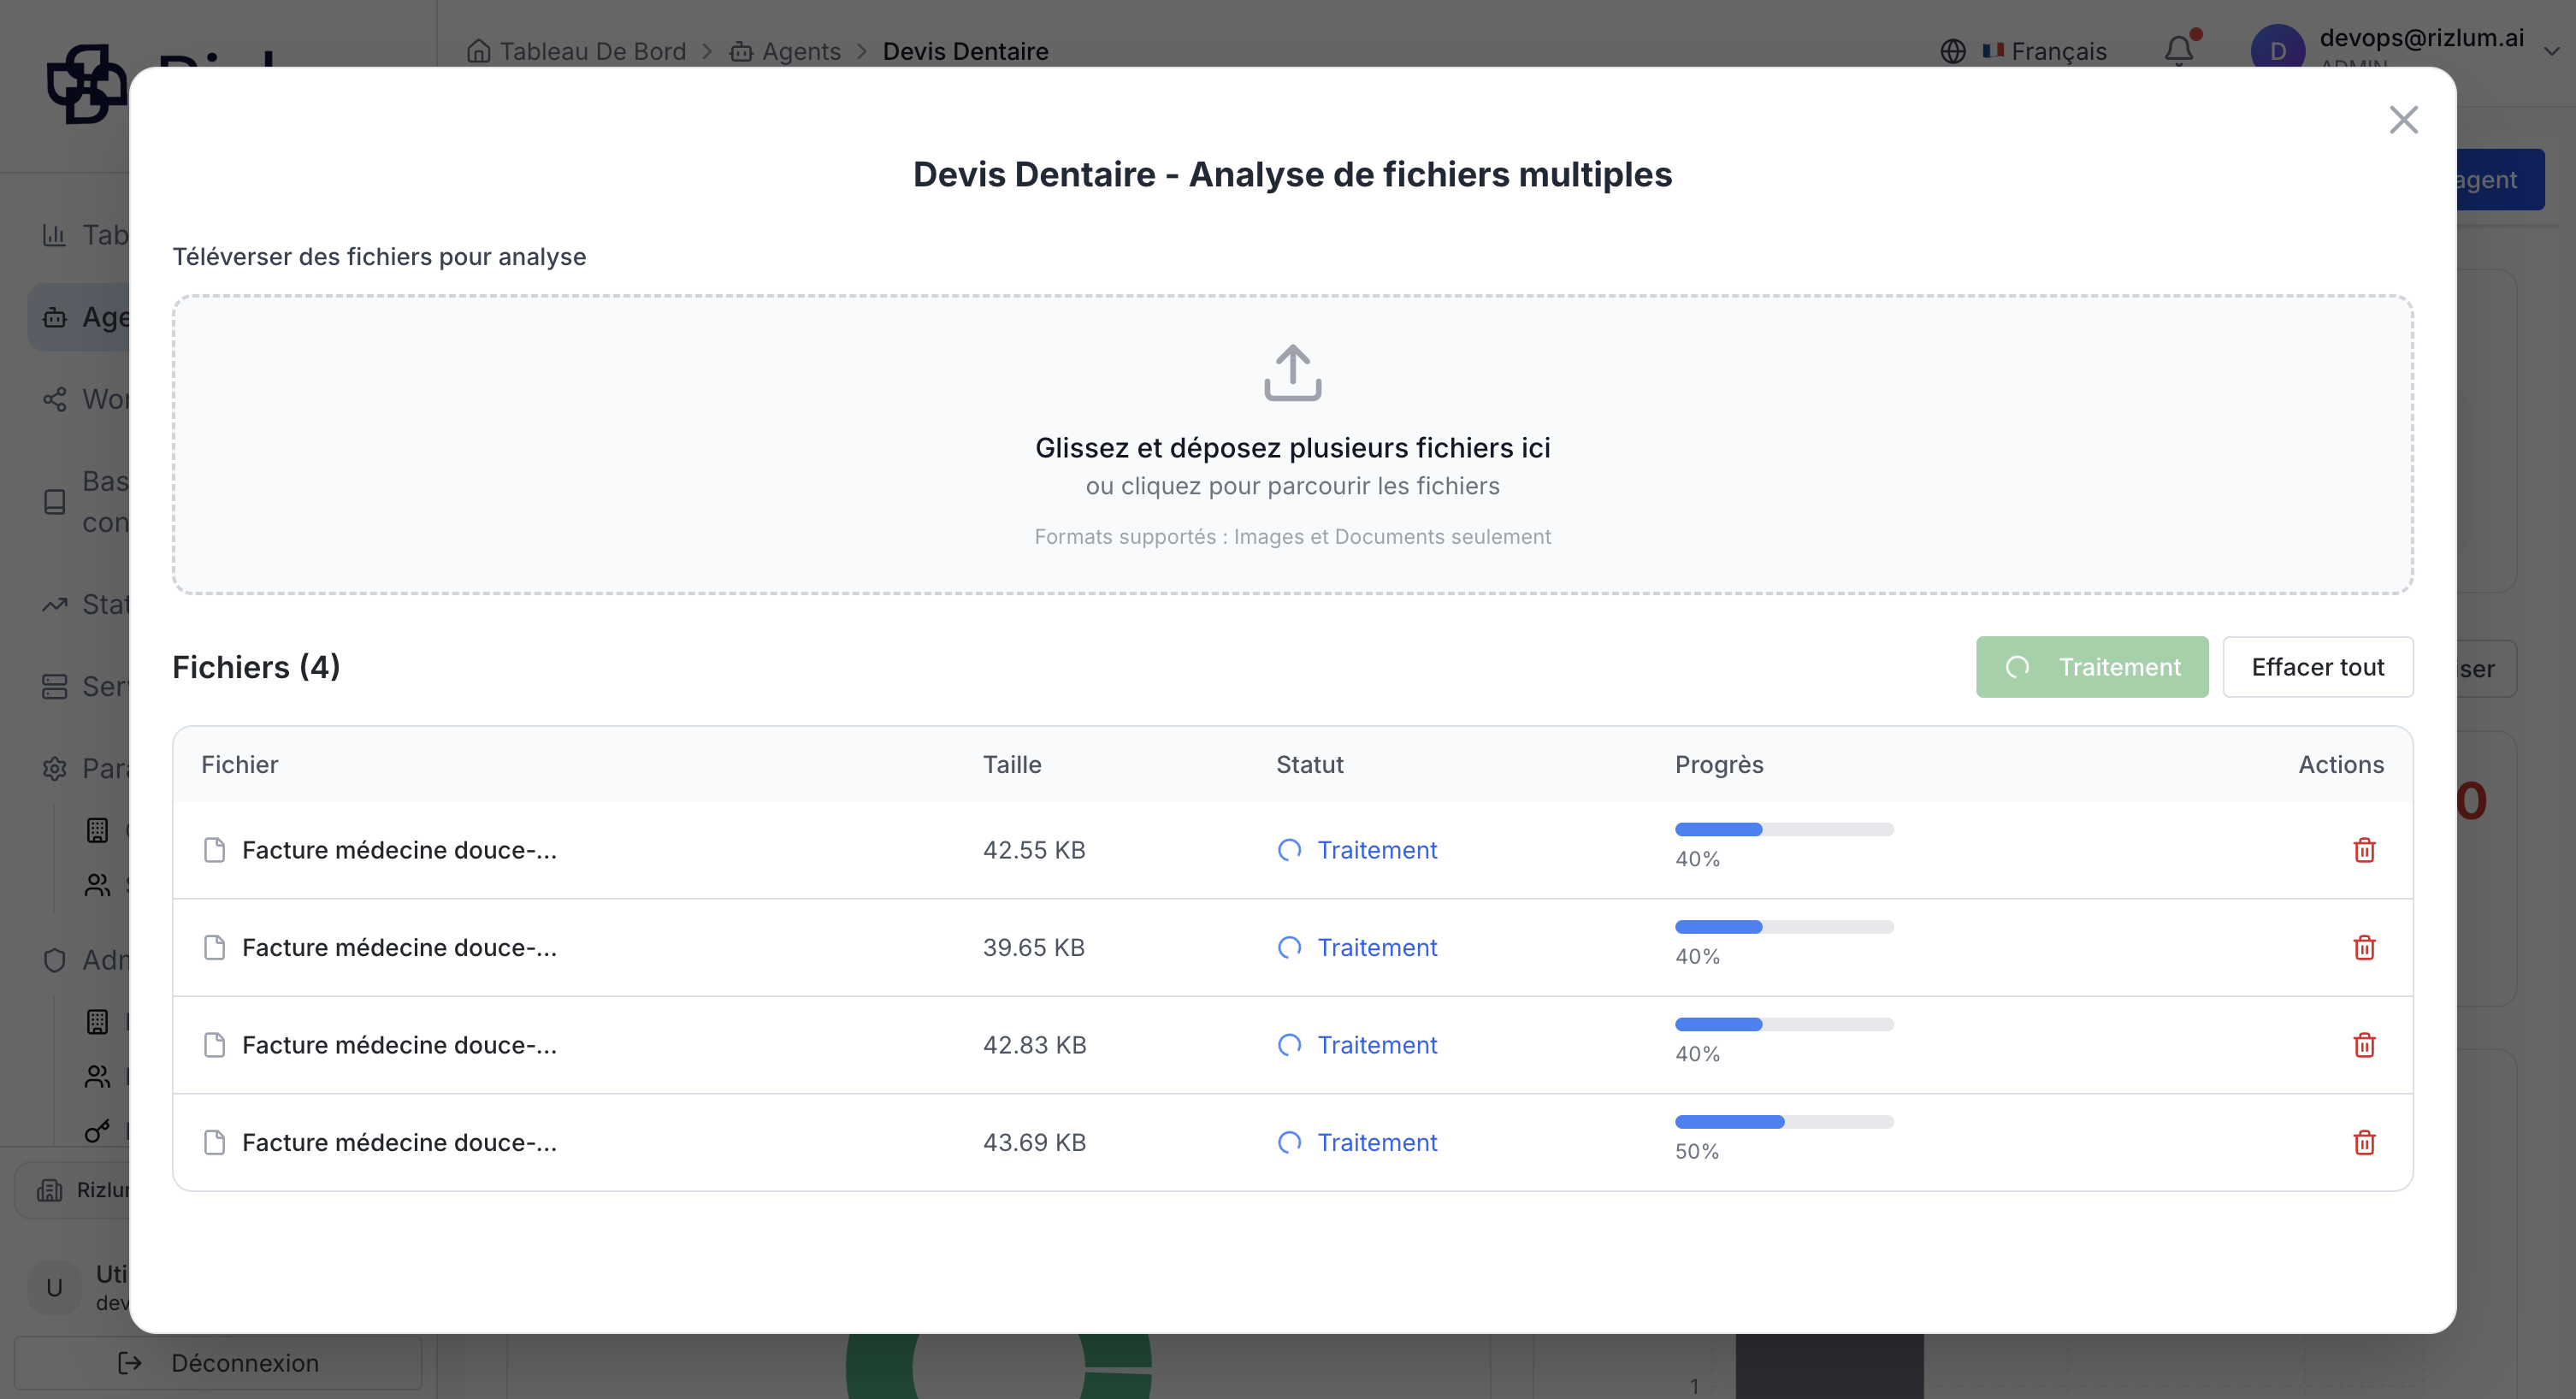This screenshot has height=1399, width=2576.
Task: Click the file icon of the 42.55 KB row
Action: point(214,850)
